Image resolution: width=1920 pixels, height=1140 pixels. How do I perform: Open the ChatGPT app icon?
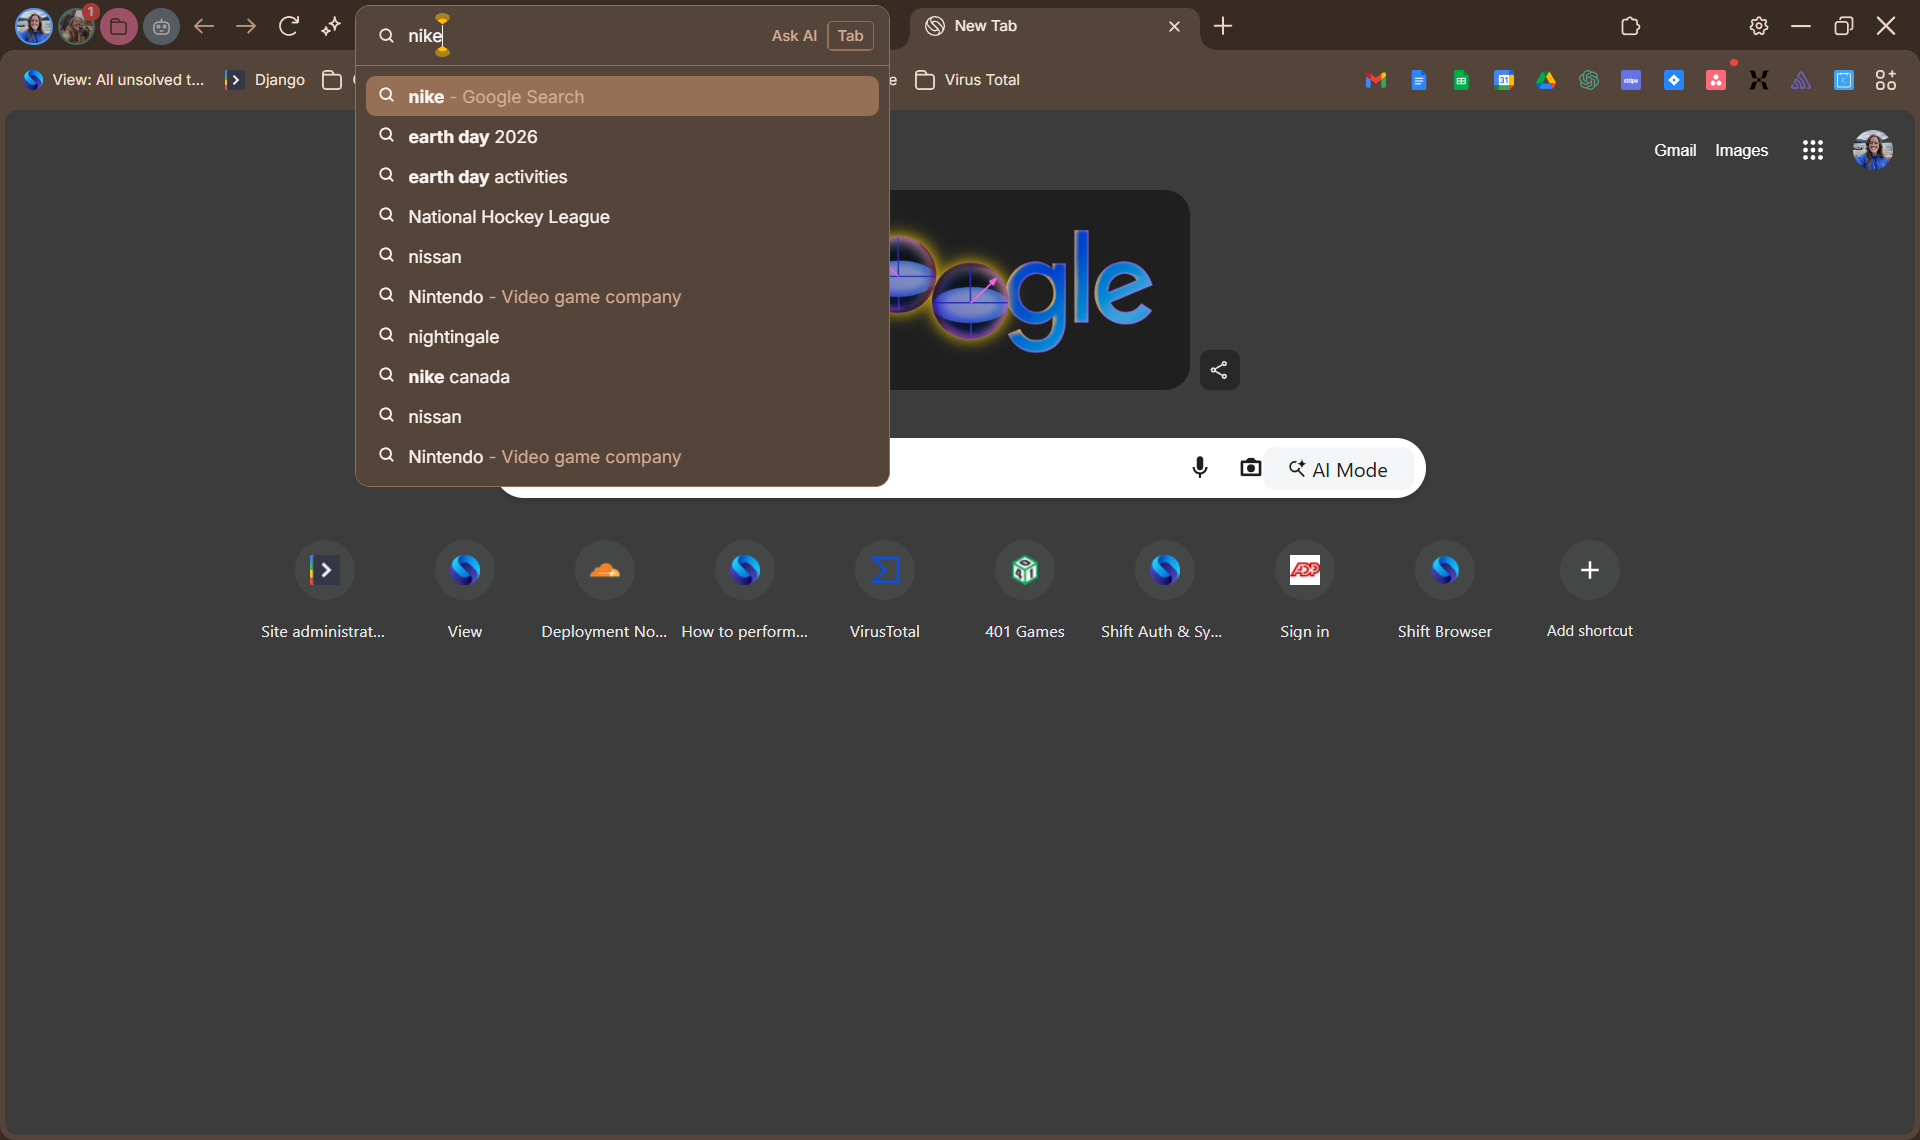pyautogui.click(x=1589, y=80)
